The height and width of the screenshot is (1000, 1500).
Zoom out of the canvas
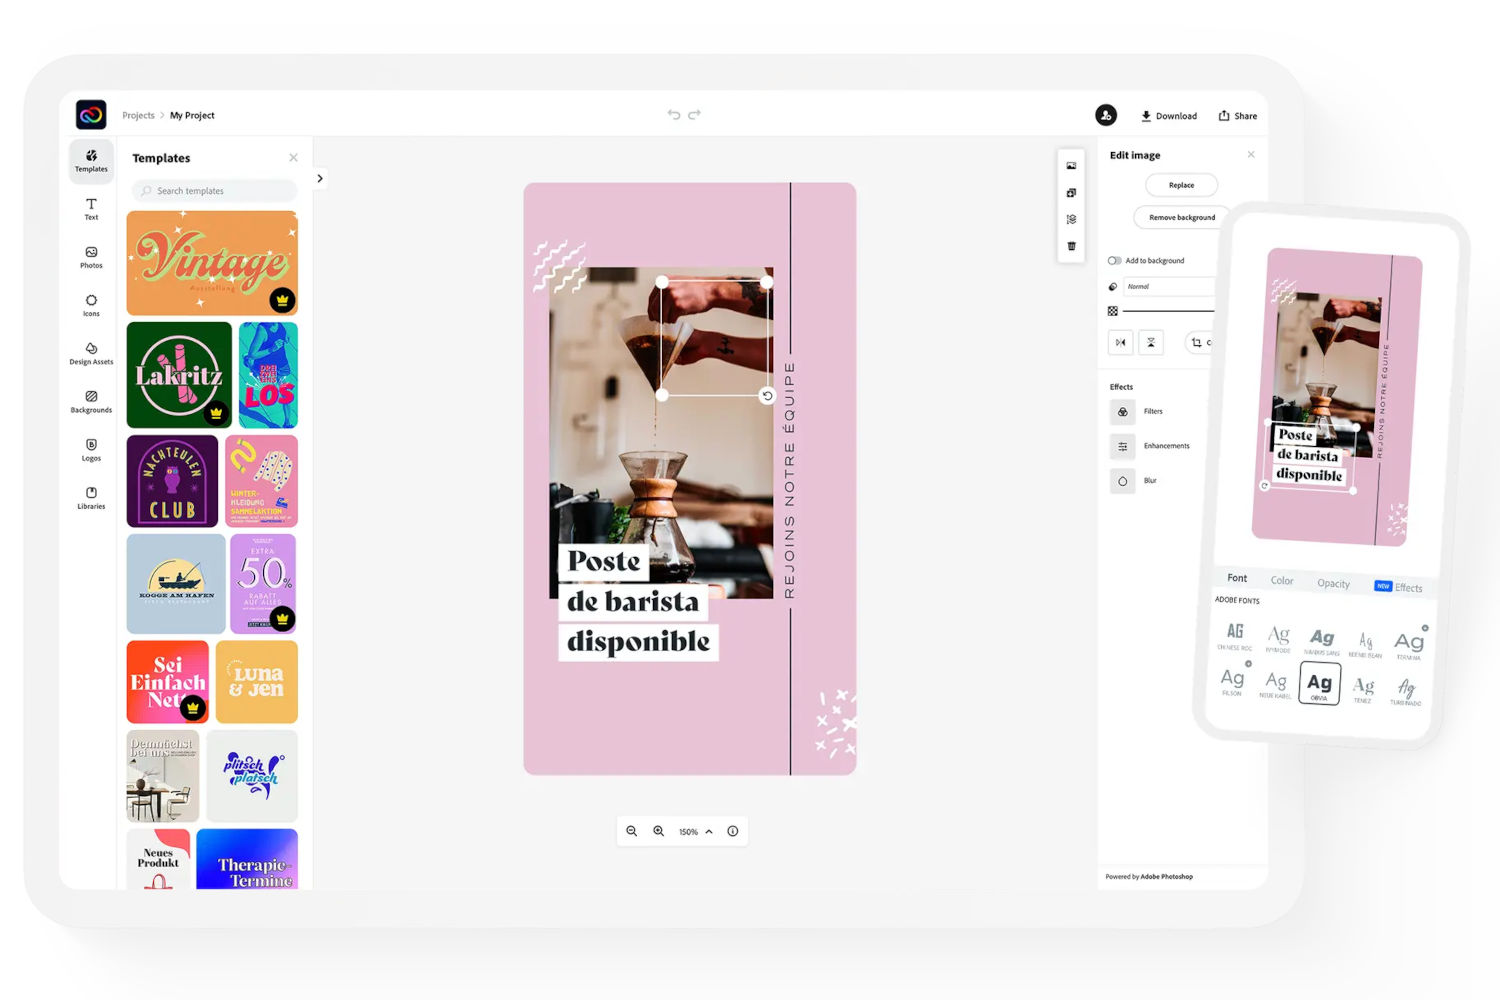tap(632, 831)
